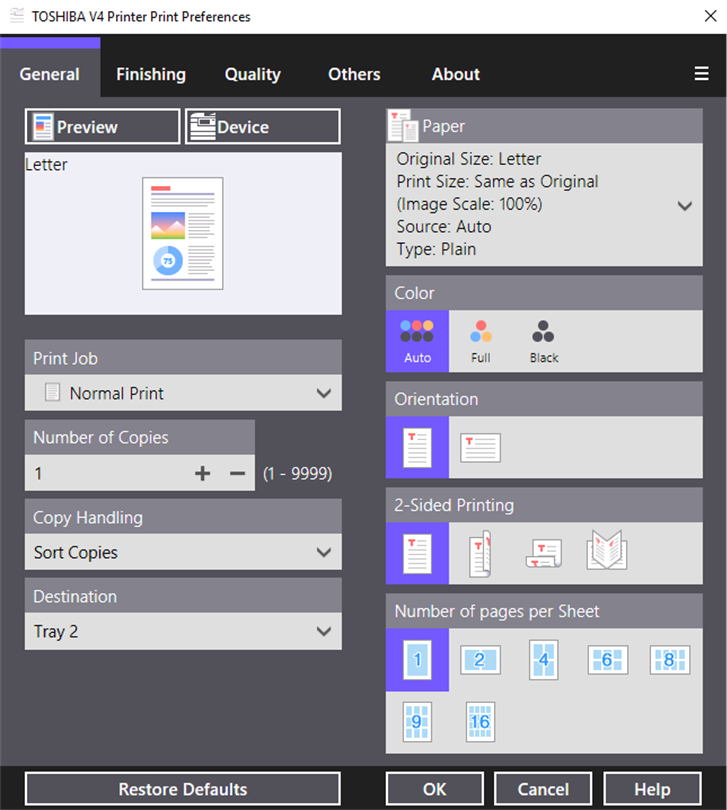727x810 pixels.
Task: Select Auto color mode
Action: pos(417,341)
